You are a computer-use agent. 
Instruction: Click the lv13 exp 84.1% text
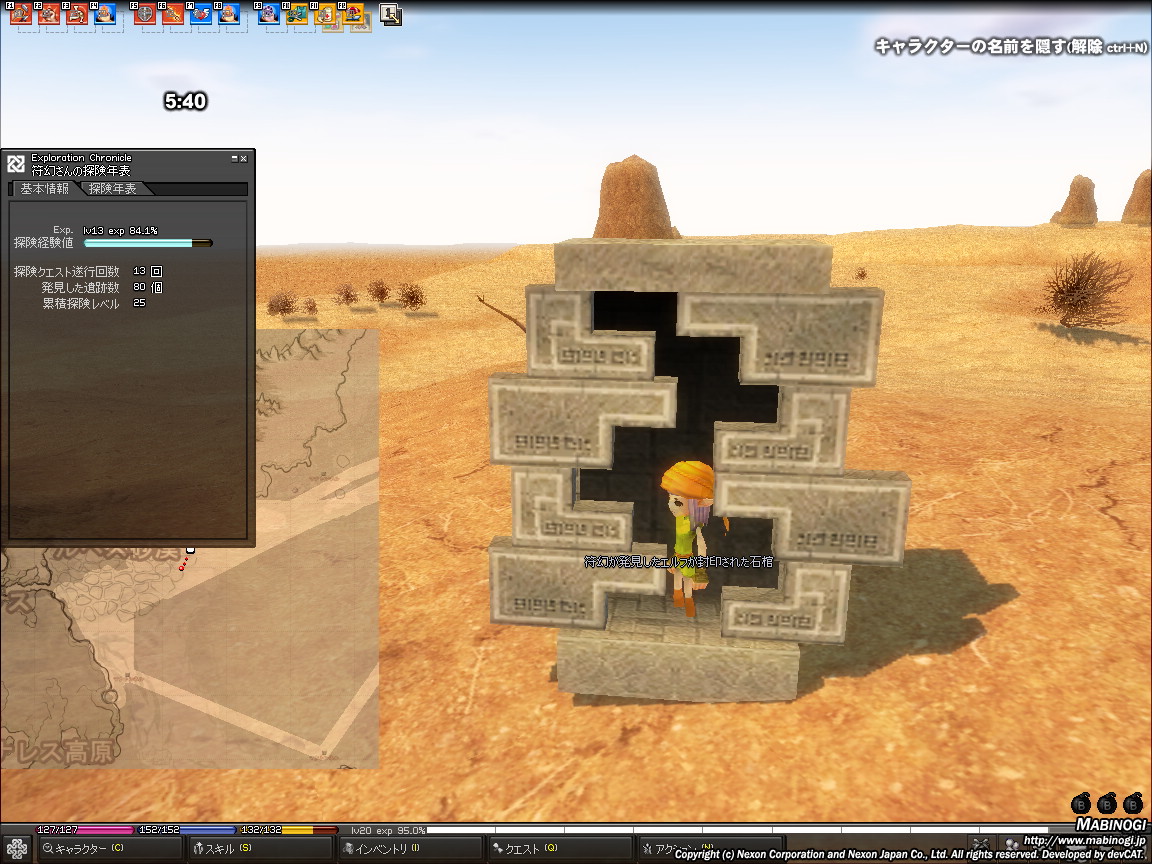click(x=120, y=231)
